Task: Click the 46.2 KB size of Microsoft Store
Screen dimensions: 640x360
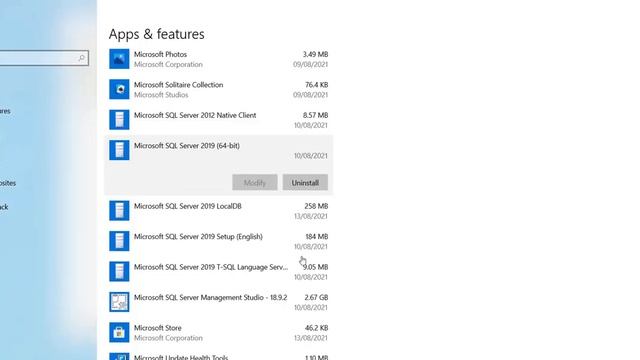Action: 316,328
